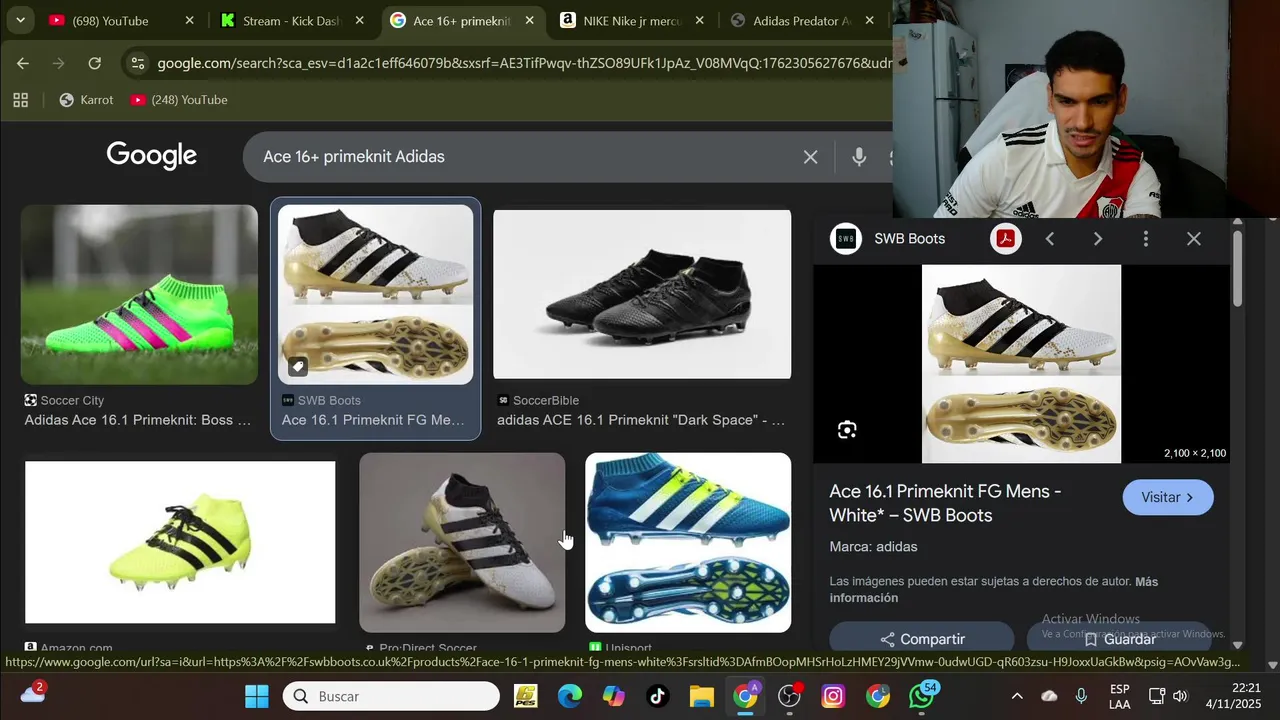Screen dimensions: 1280x720
Task: Start voice search with the microphone
Action: 859,157
